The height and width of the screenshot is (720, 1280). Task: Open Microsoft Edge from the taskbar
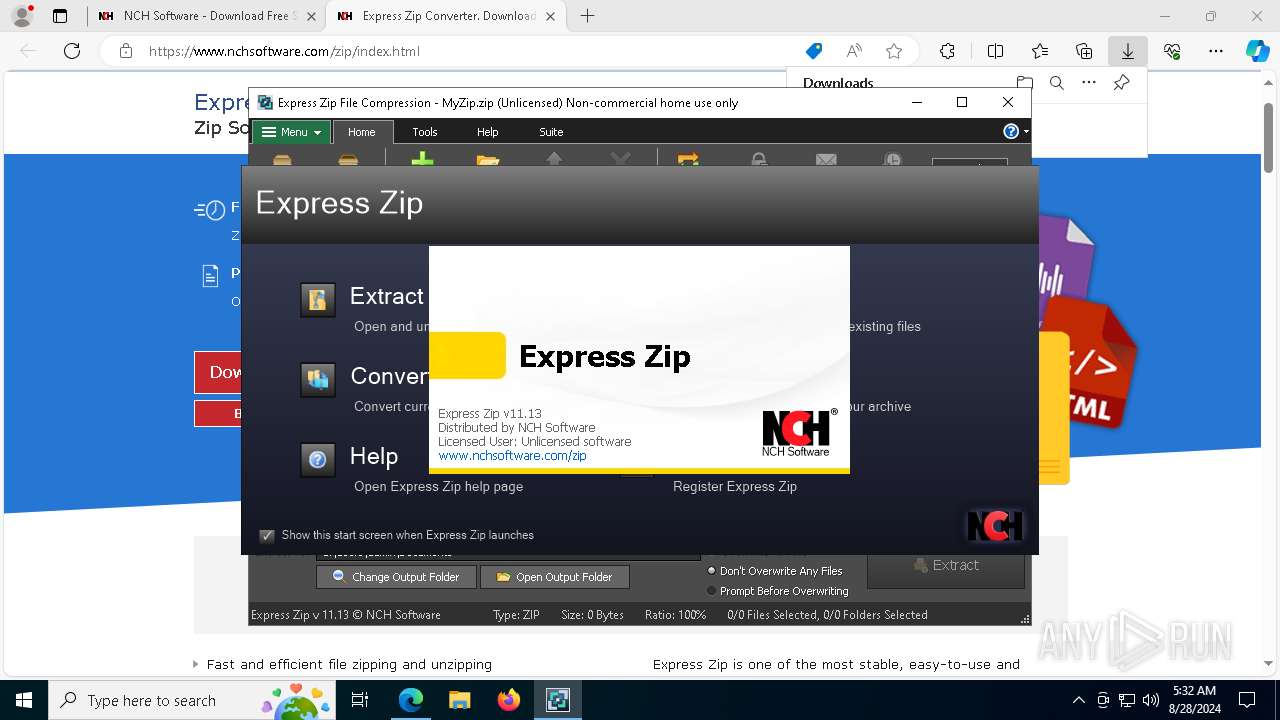click(x=411, y=700)
